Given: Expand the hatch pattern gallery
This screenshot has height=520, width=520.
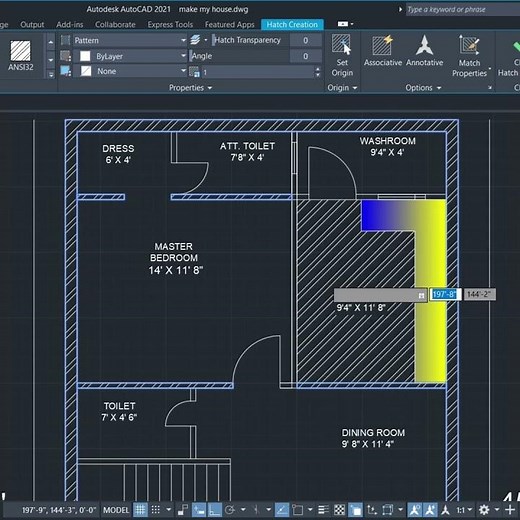Looking at the screenshot, I should [x=51, y=74].
